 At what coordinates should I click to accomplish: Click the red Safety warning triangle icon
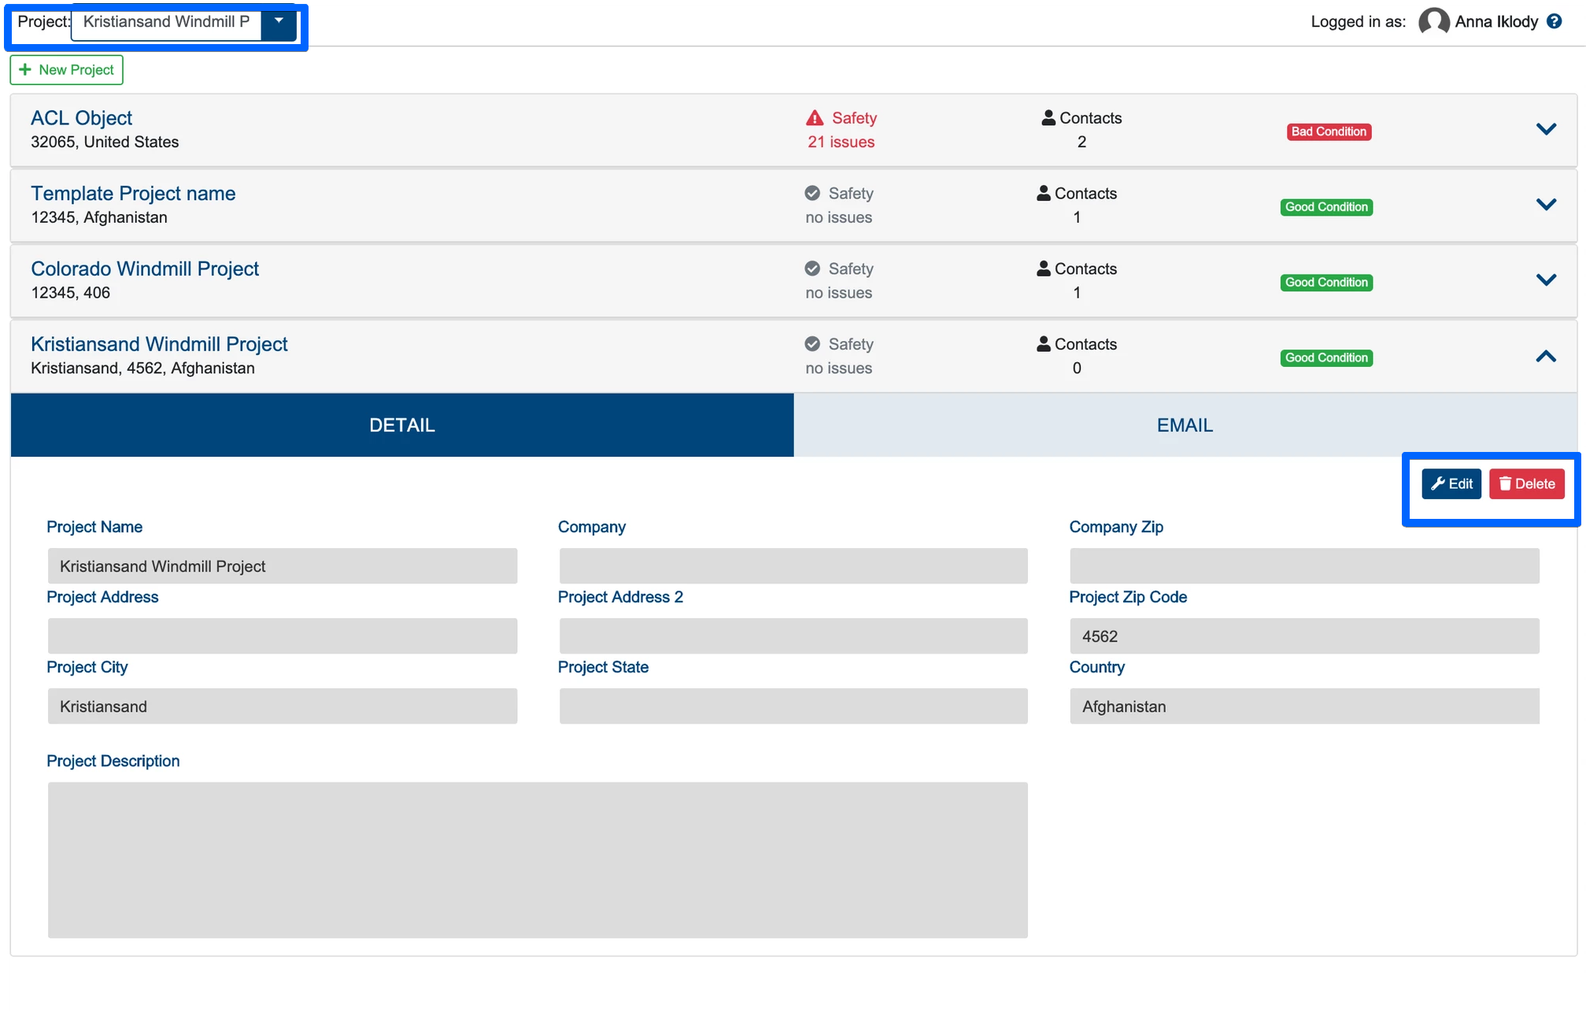click(x=815, y=118)
